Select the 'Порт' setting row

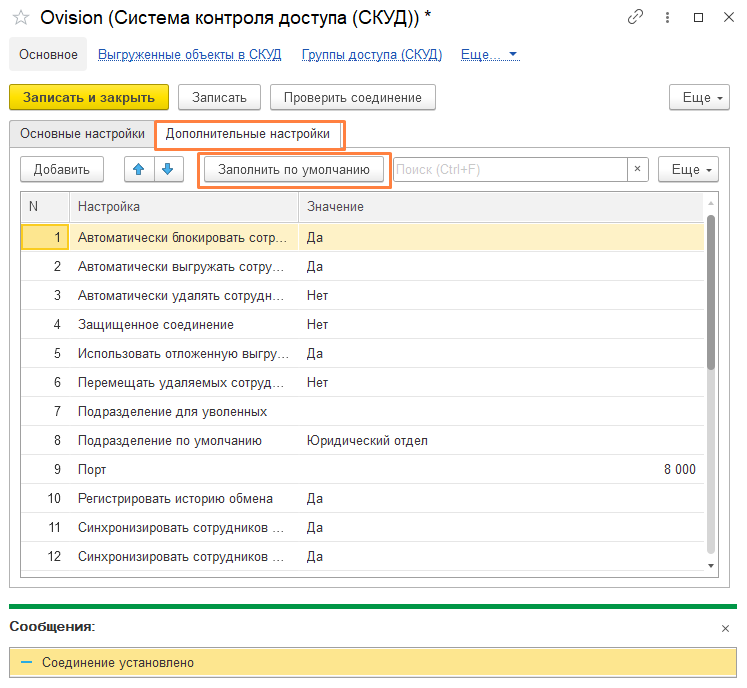click(x=363, y=470)
